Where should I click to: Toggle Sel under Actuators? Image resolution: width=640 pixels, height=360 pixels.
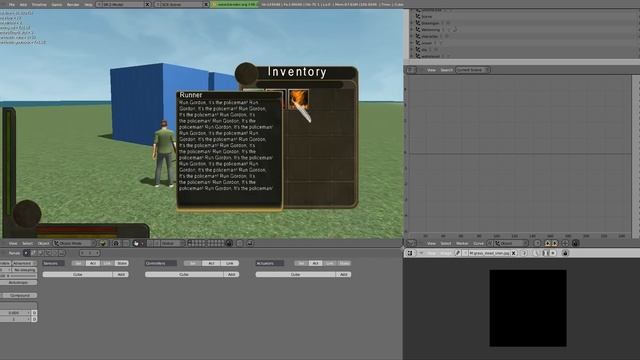(x=301, y=263)
